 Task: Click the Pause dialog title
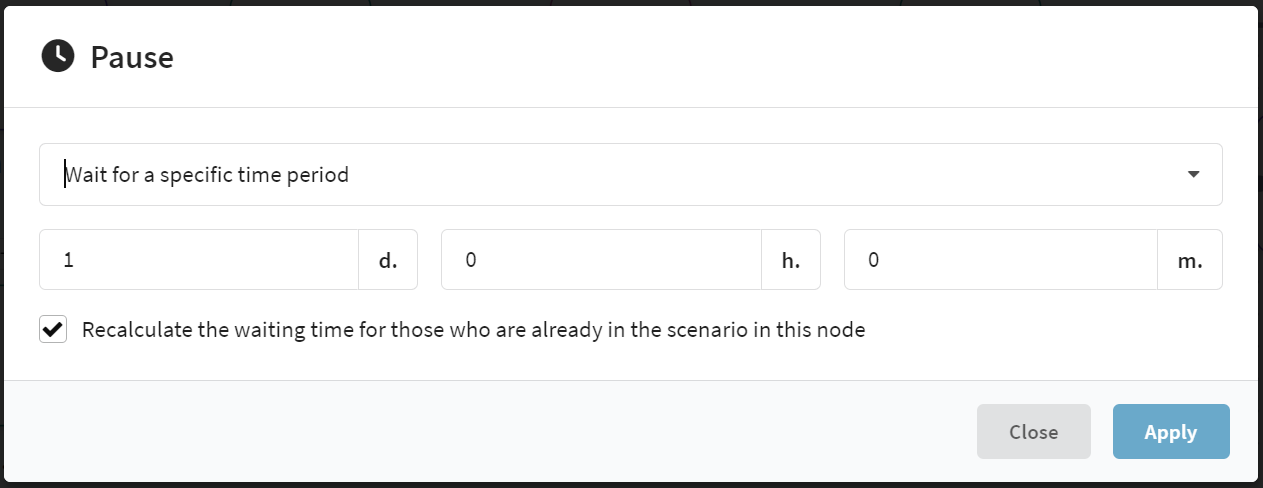coord(132,57)
